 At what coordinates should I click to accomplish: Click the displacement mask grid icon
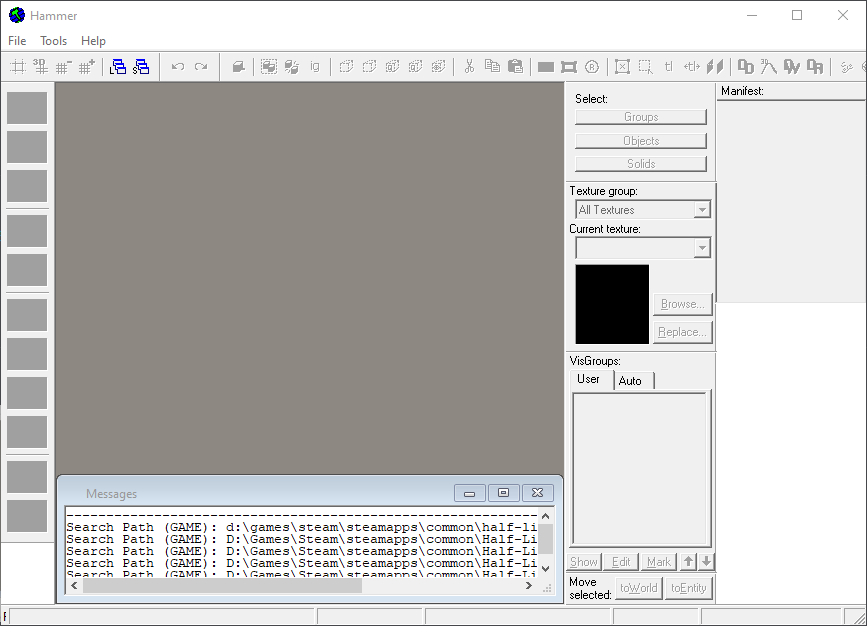click(815, 67)
